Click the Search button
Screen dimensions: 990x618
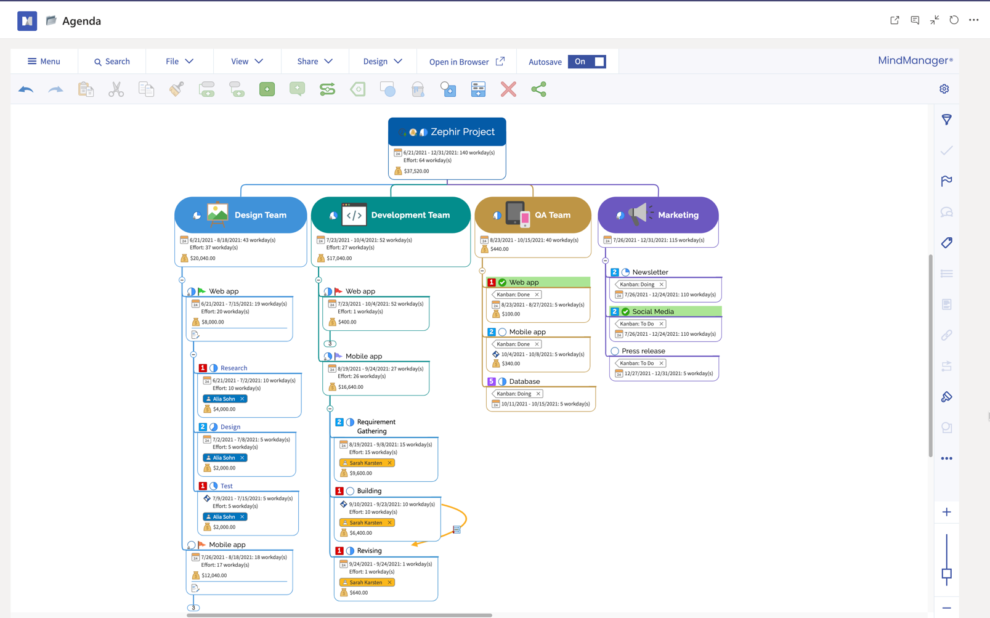pyautogui.click(x=111, y=62)
